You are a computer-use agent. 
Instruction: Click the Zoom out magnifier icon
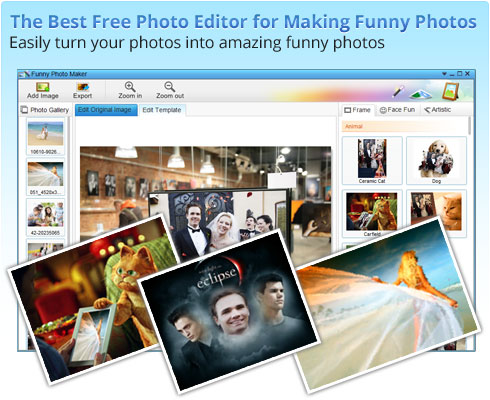coord(170,87)
